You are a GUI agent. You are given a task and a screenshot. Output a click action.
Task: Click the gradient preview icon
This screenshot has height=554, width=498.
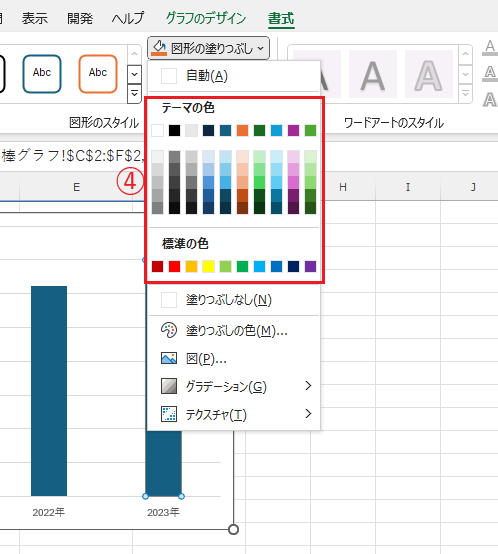[169, 386]
